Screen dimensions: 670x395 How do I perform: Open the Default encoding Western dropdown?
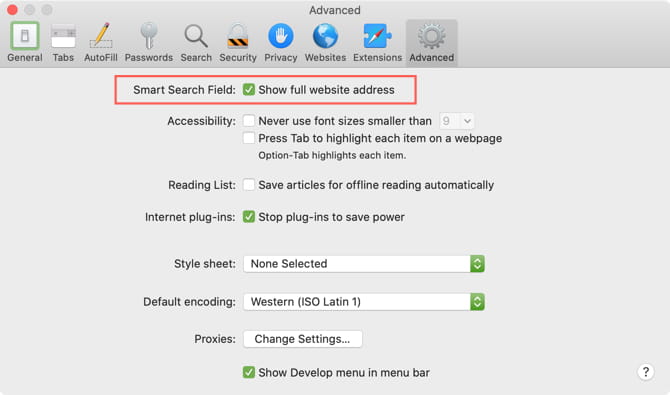pyautogui.click(x=364, y=302)
